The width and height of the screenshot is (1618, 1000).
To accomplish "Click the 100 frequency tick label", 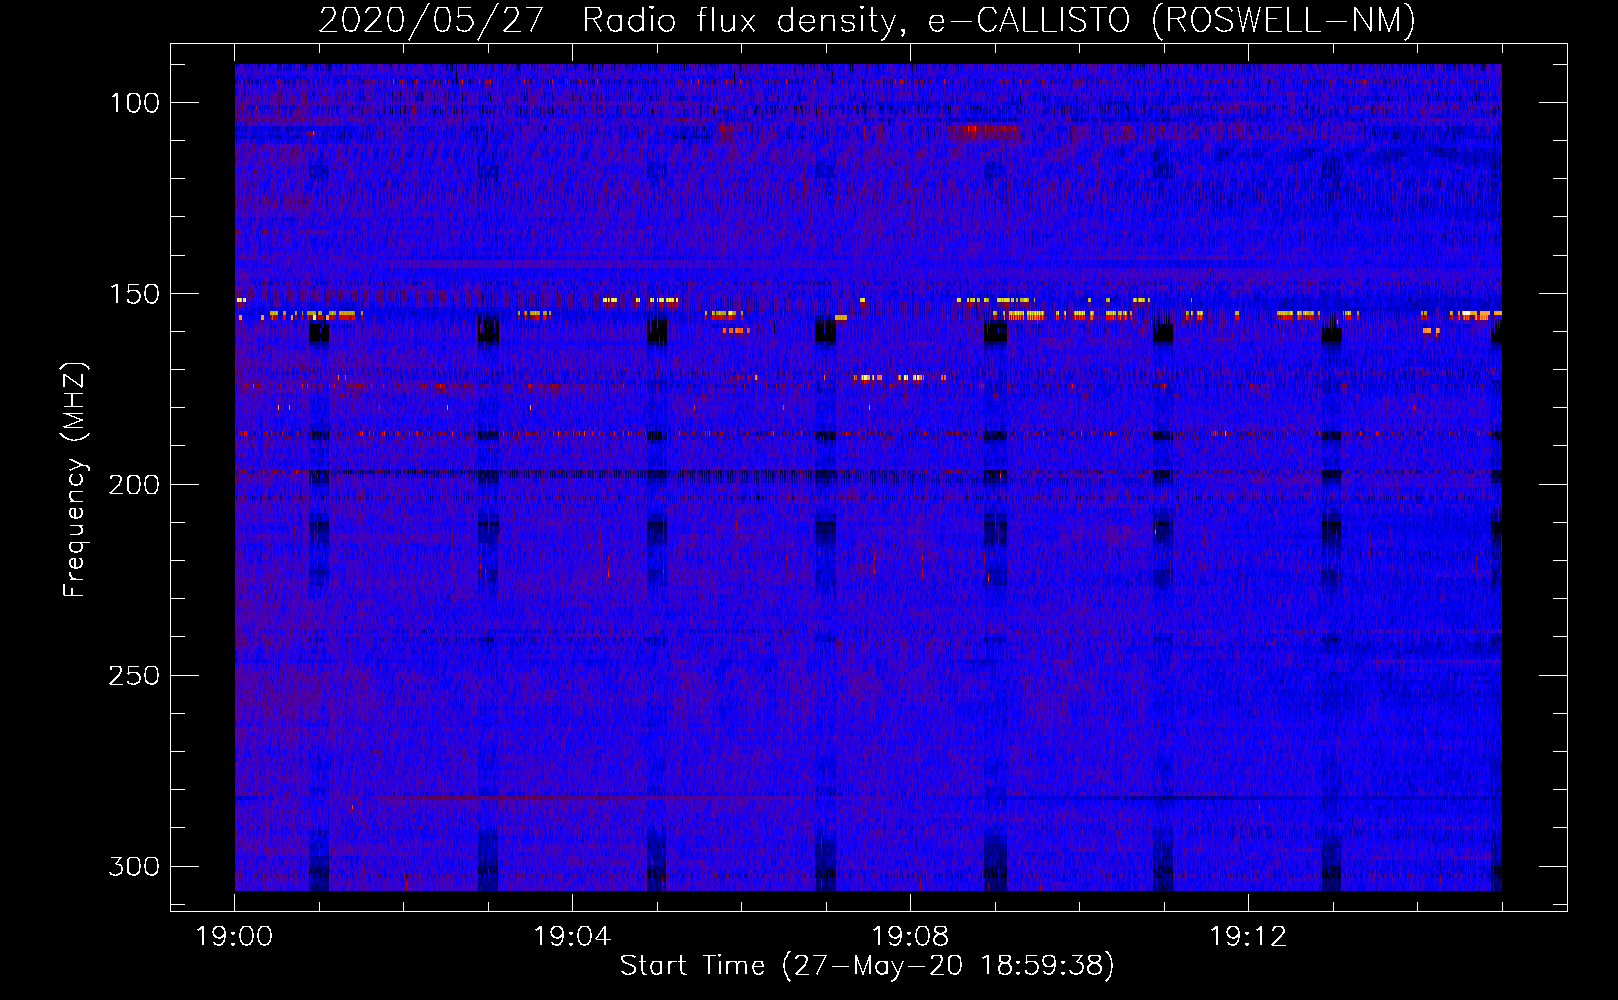I will tap(134, 103).
